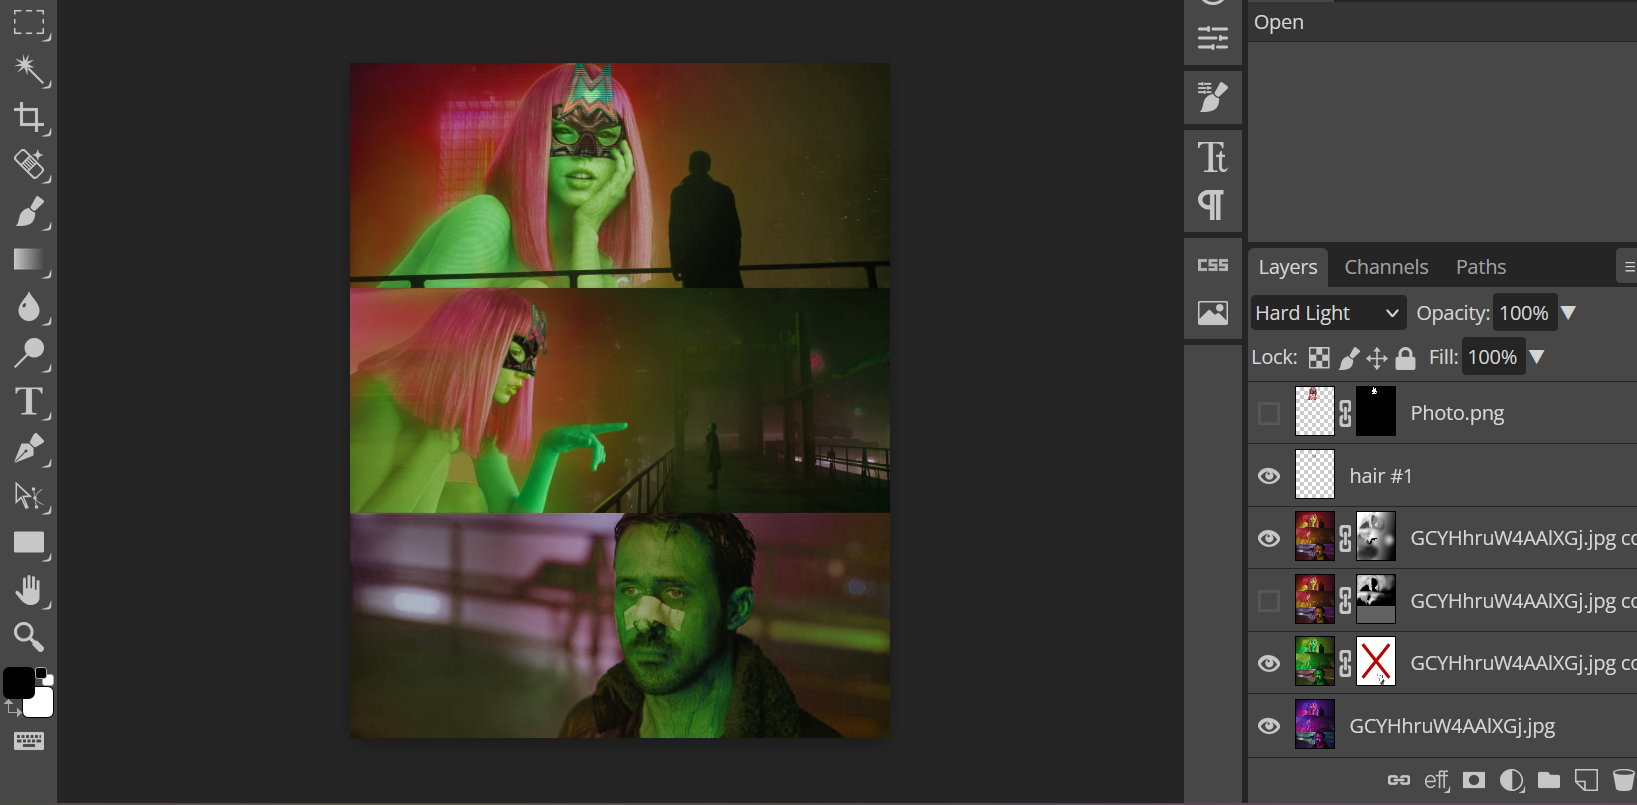Expand the Fill percentage arrow
This screenshot has width=1637, height=805.
(1537, 357)
